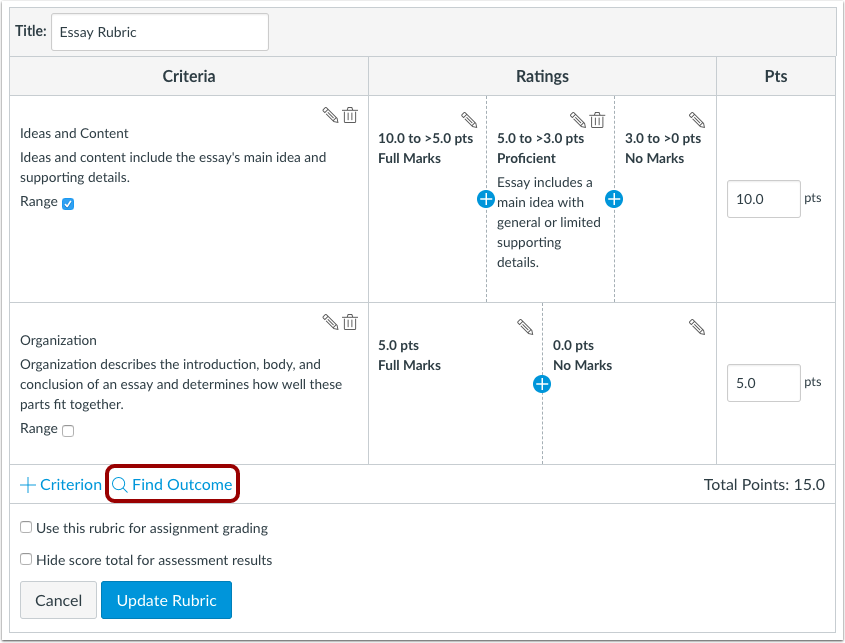Add rating split in Organization row
Viewport: 845px width, 643px height.
[x=542, y=384]
